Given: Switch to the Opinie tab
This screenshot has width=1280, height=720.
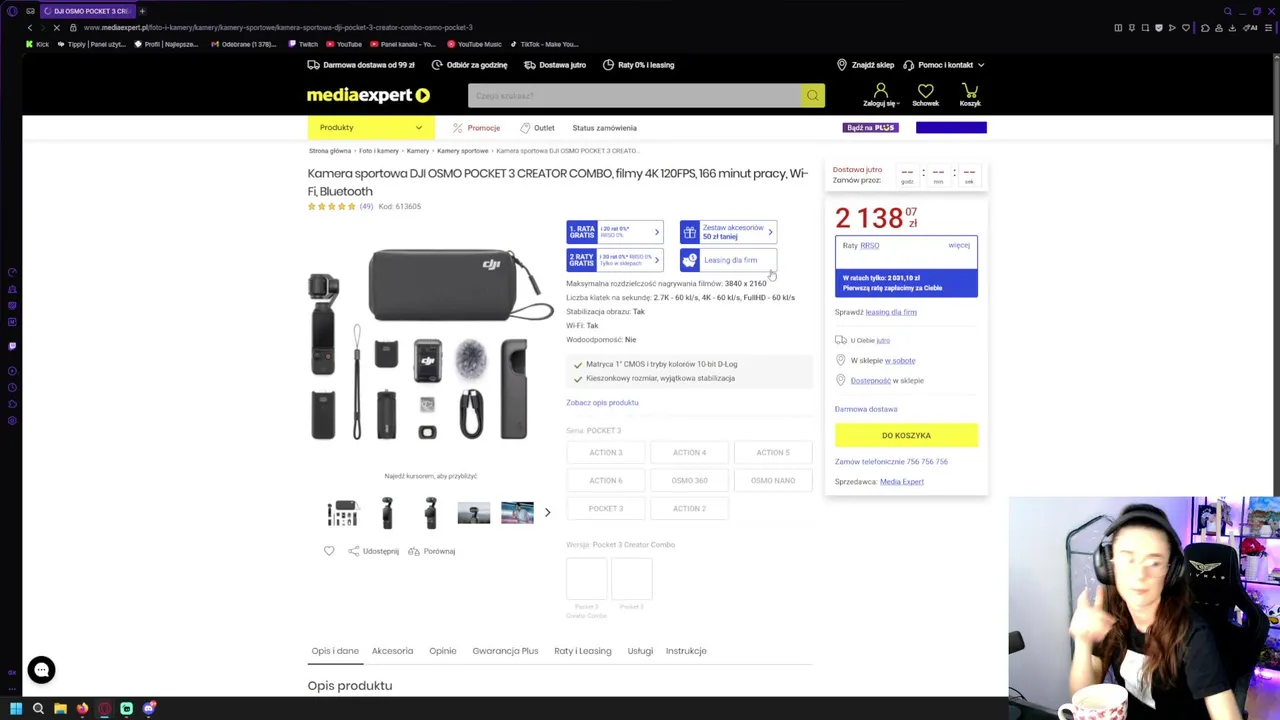Looking at the screenshot, I should click(443, 651).
